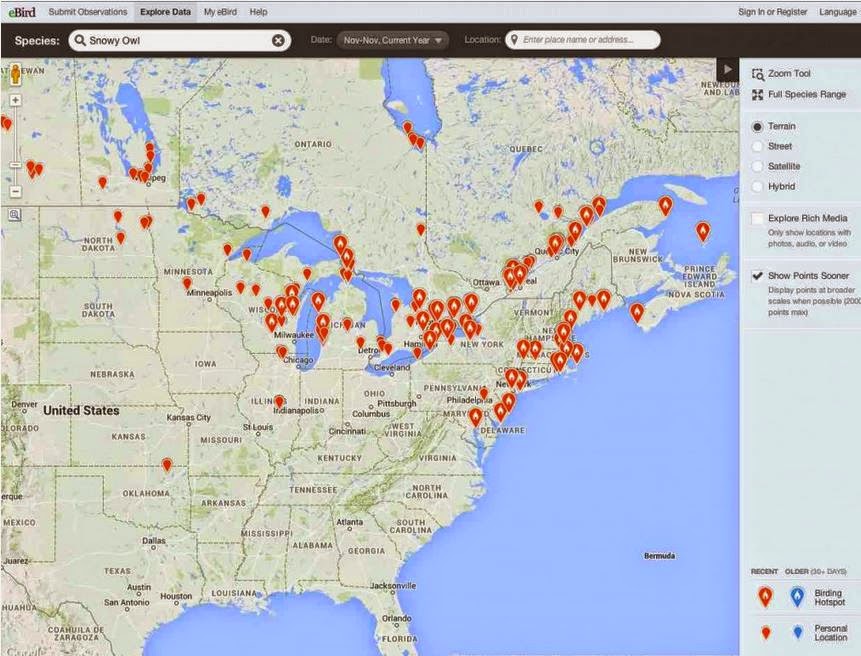Click Sign In or Register link

[x=773, y=12]
